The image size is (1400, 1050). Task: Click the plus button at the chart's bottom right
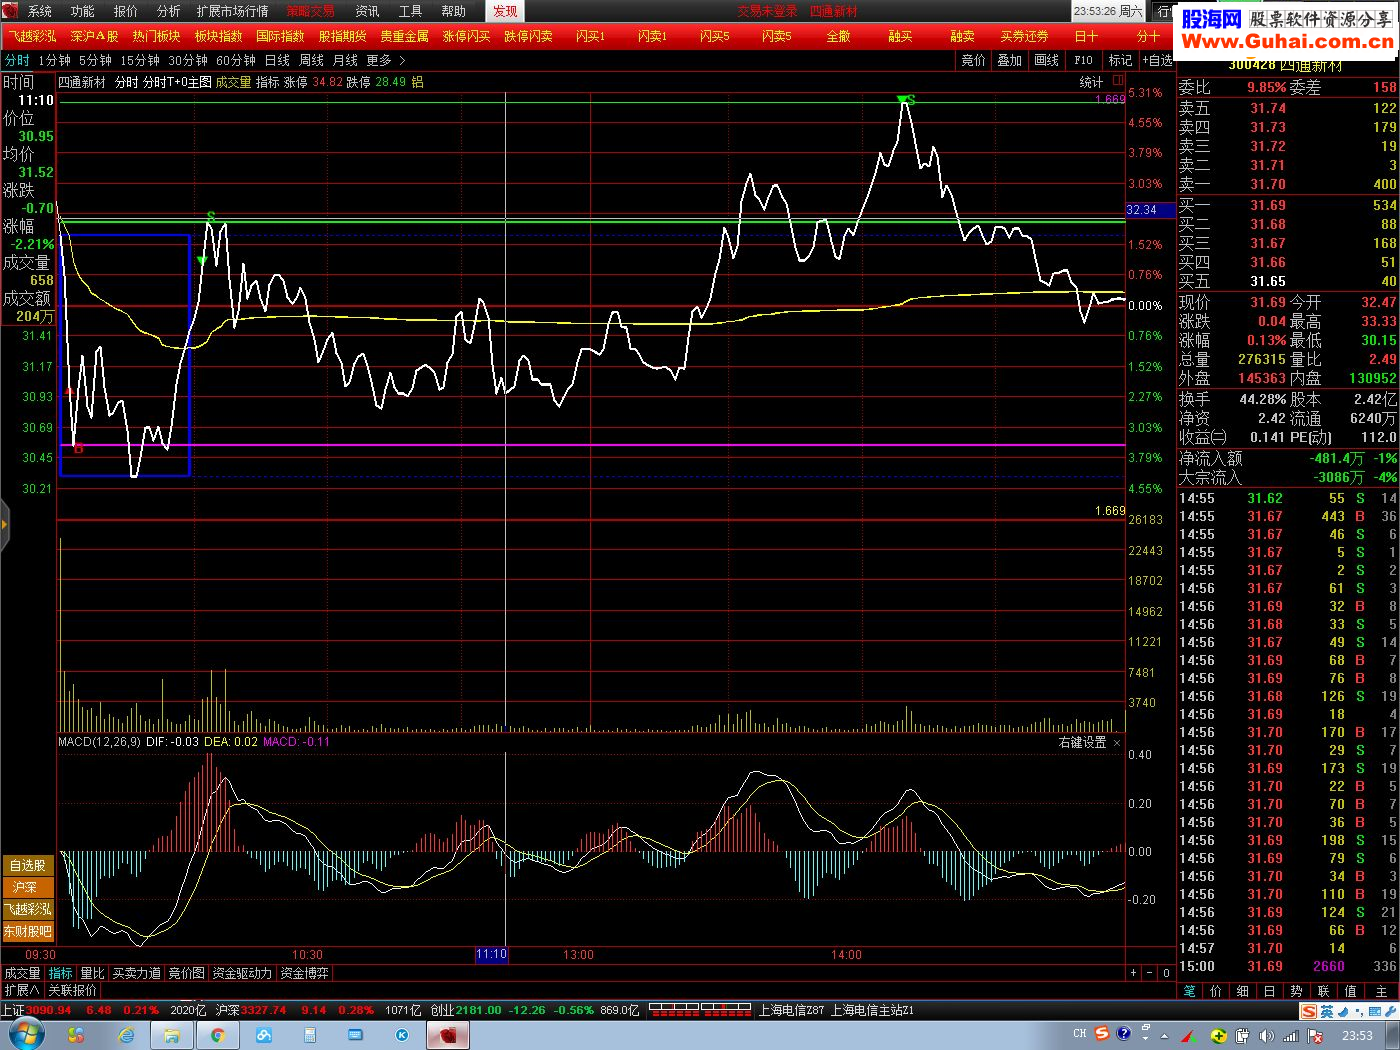pos(1133,973)
